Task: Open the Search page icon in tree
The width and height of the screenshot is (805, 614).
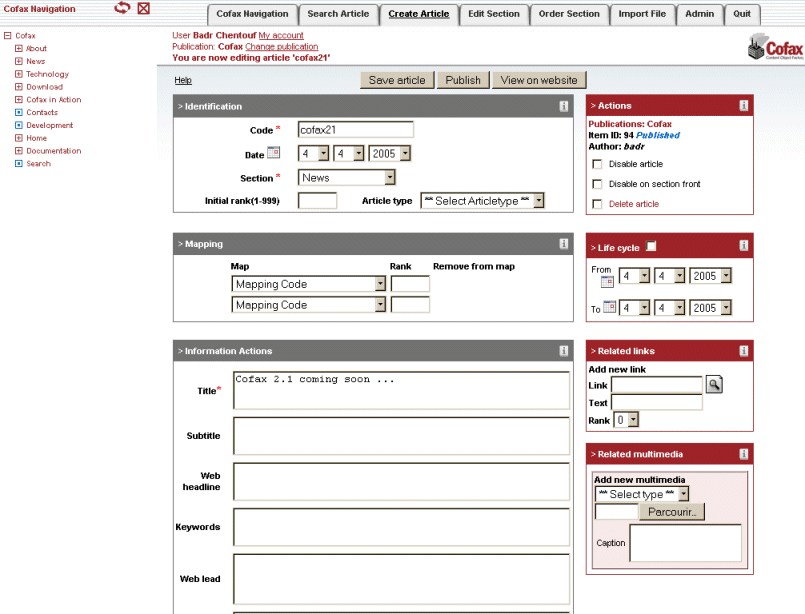Action: point(19,164)
